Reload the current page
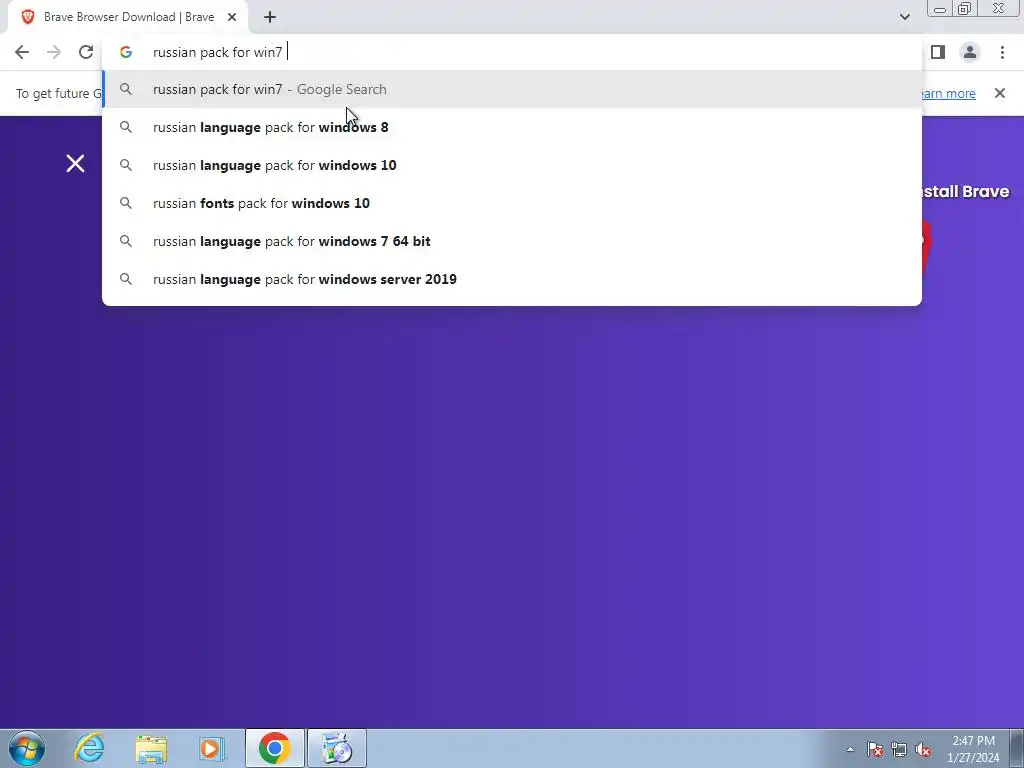The height and width of the screenshot is (768, 1024). point(86,52)
